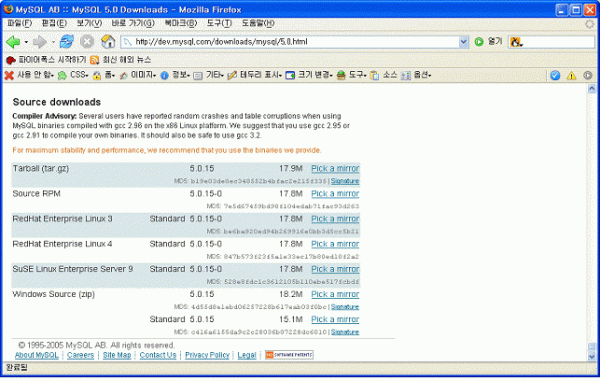Pick a mirror for RedHat Enterprise Linux 4
The width and height of the screenshot is (600, 381).
(335, 244)
